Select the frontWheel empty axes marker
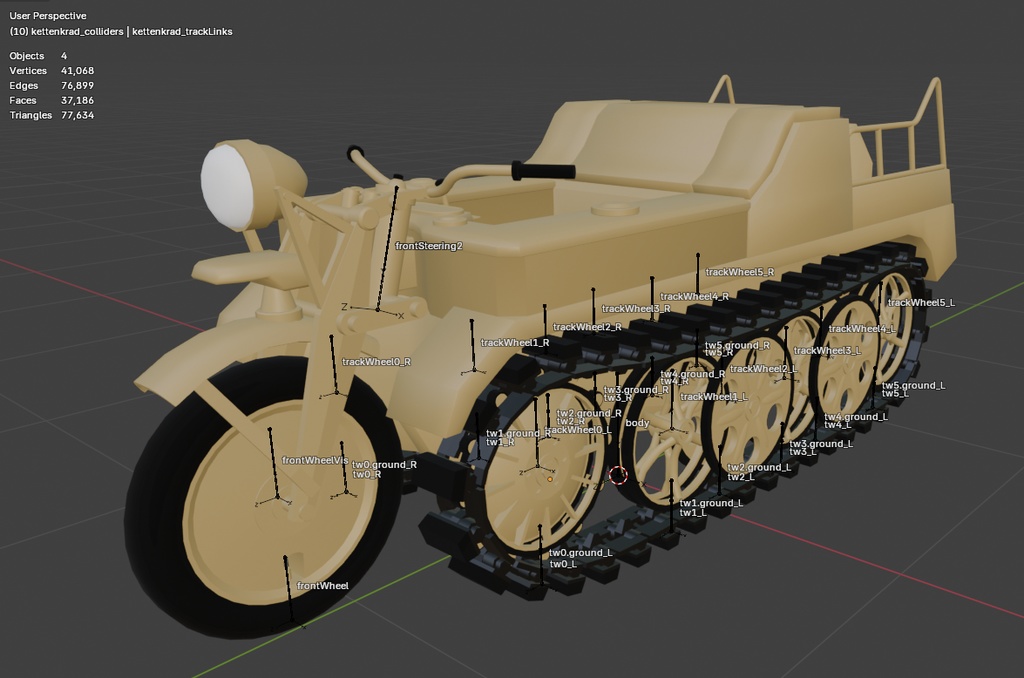The width and height of the screenshot is (1024, 678). click(292, 621)
